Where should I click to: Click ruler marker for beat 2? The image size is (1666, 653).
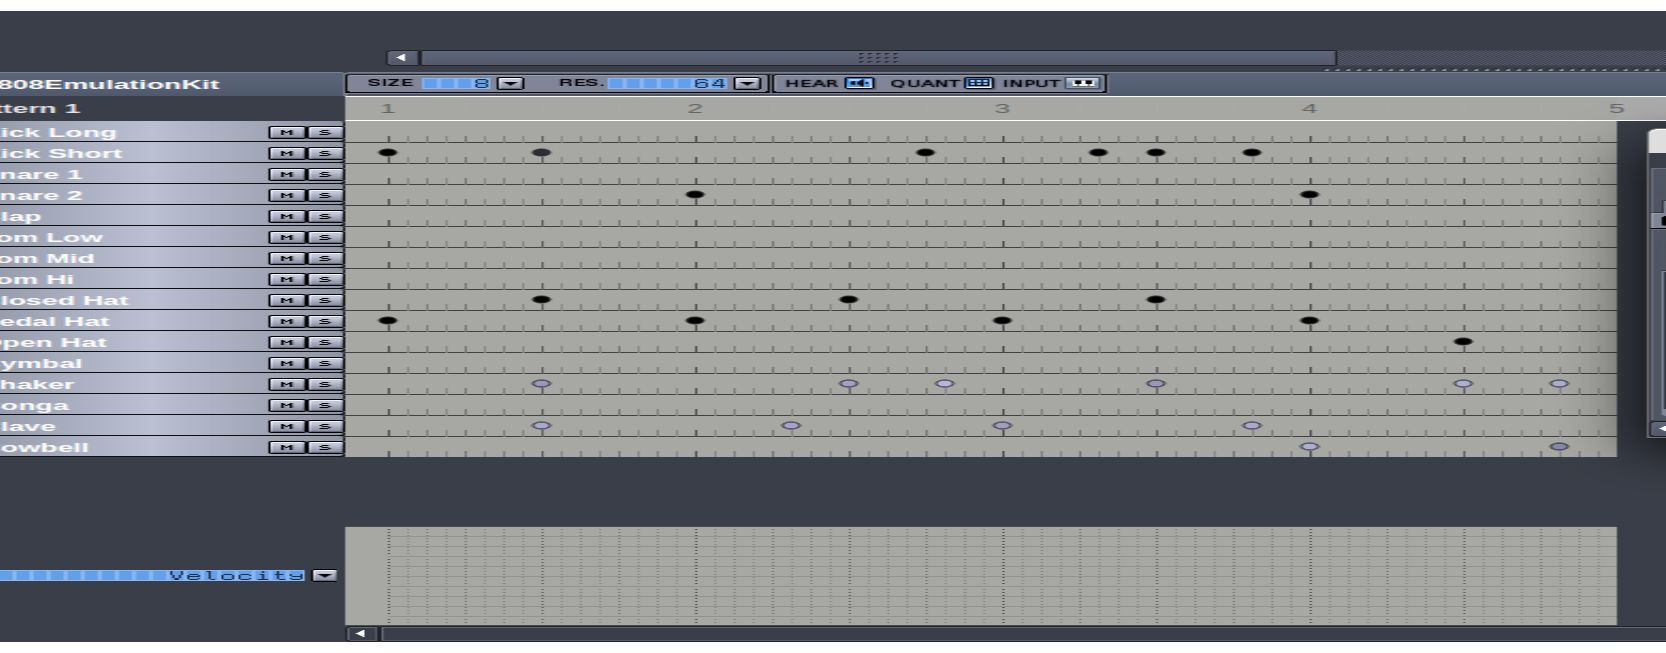point(695,108)
